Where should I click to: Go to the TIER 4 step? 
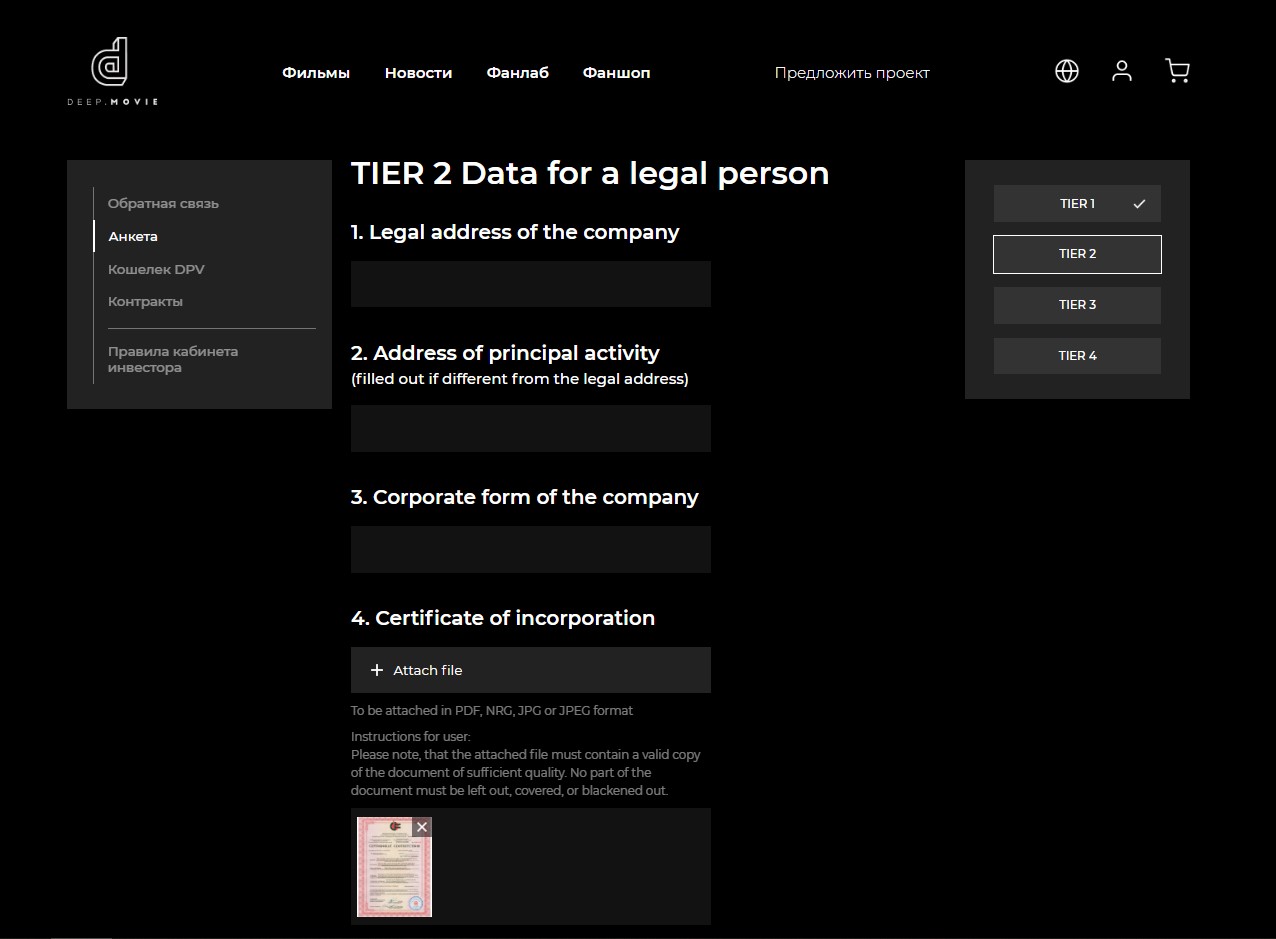point(1077,356)
